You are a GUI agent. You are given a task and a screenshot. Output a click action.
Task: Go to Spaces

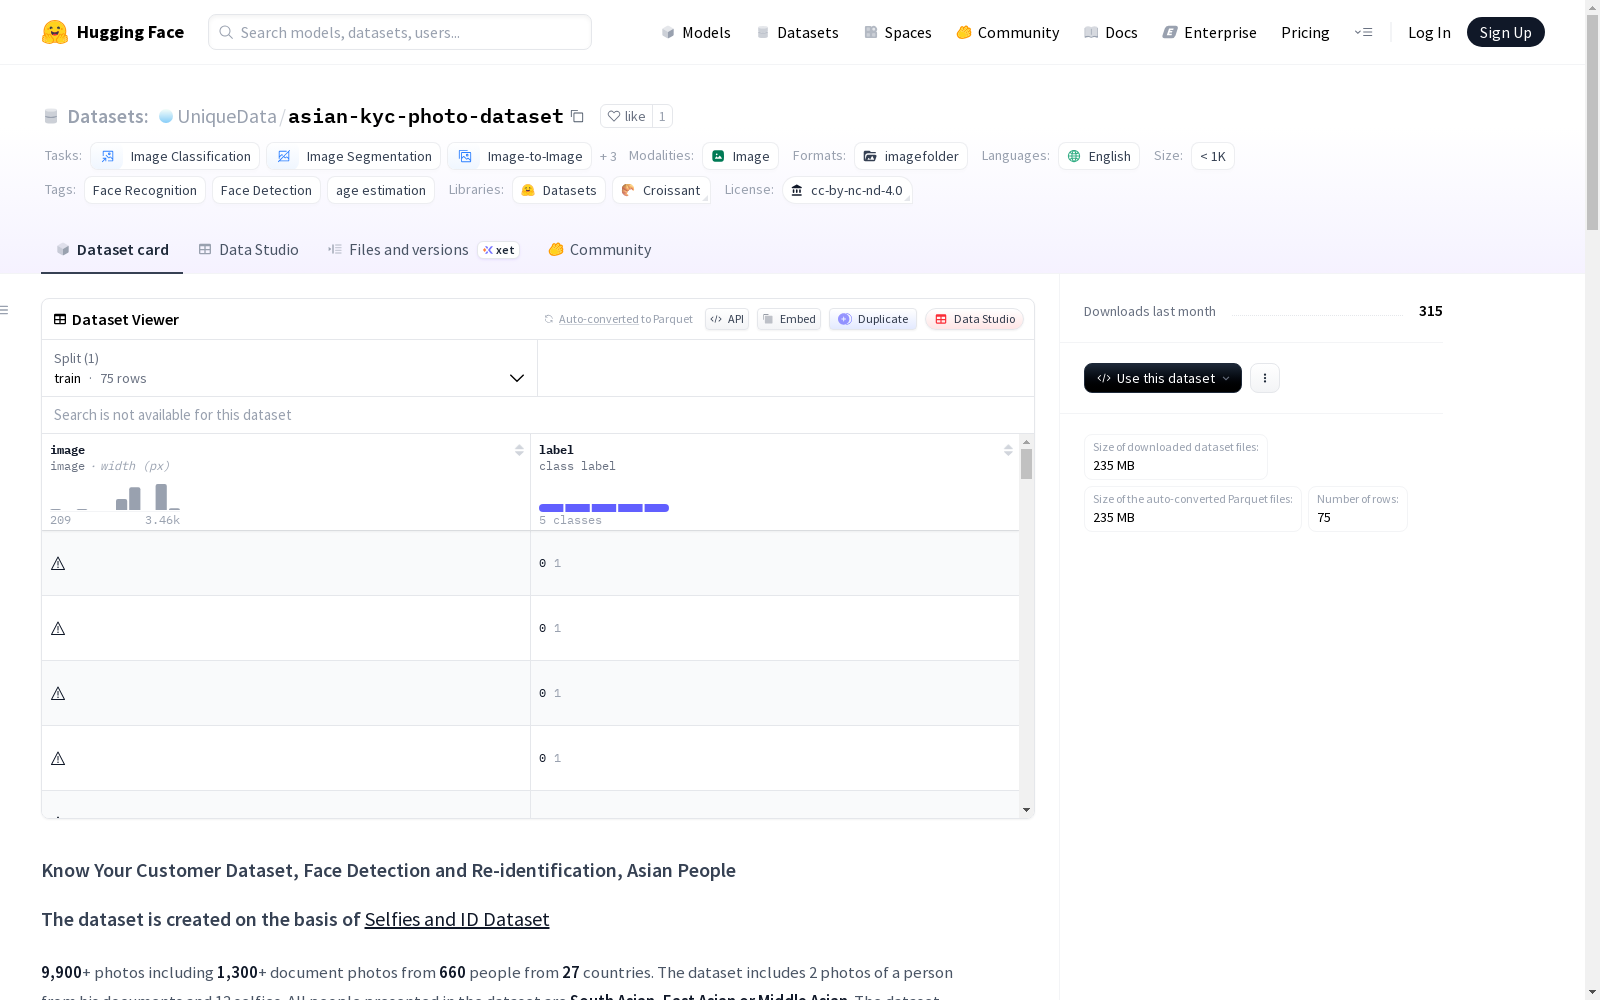(x=898, y=32)
